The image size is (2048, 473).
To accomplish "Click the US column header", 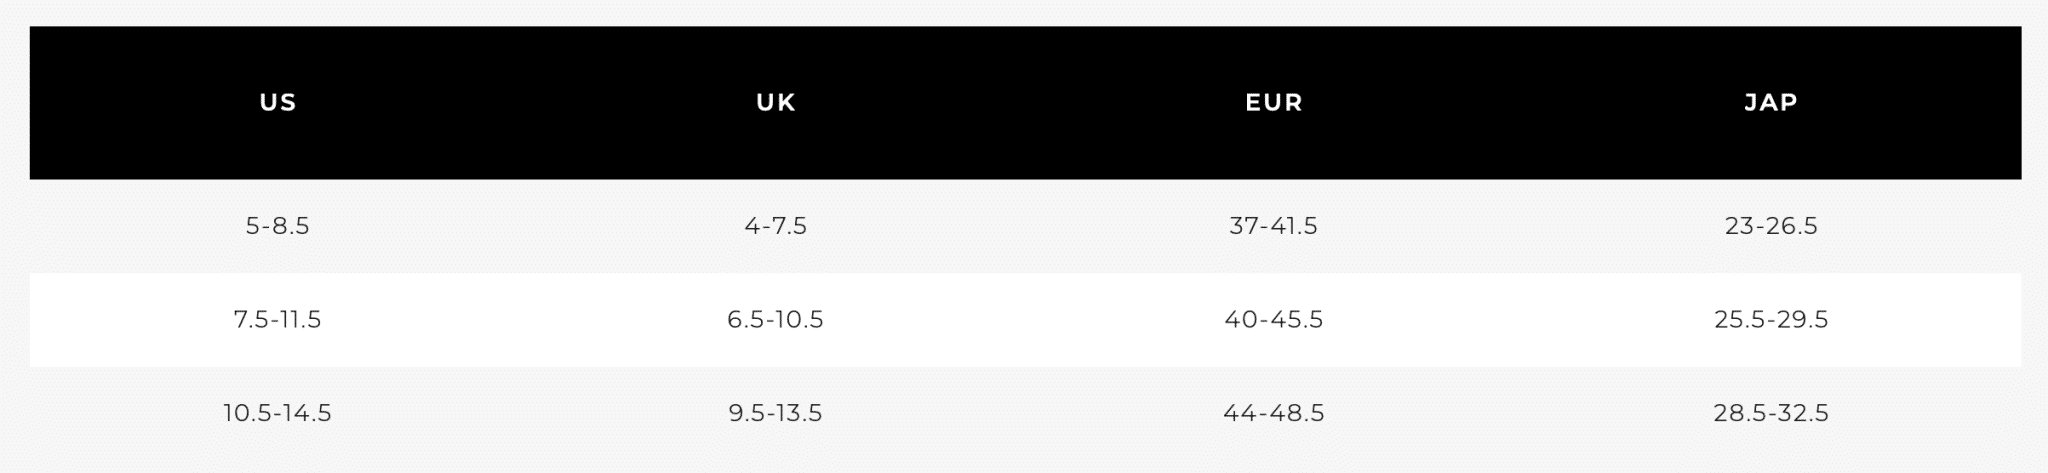I will (278, 102).
